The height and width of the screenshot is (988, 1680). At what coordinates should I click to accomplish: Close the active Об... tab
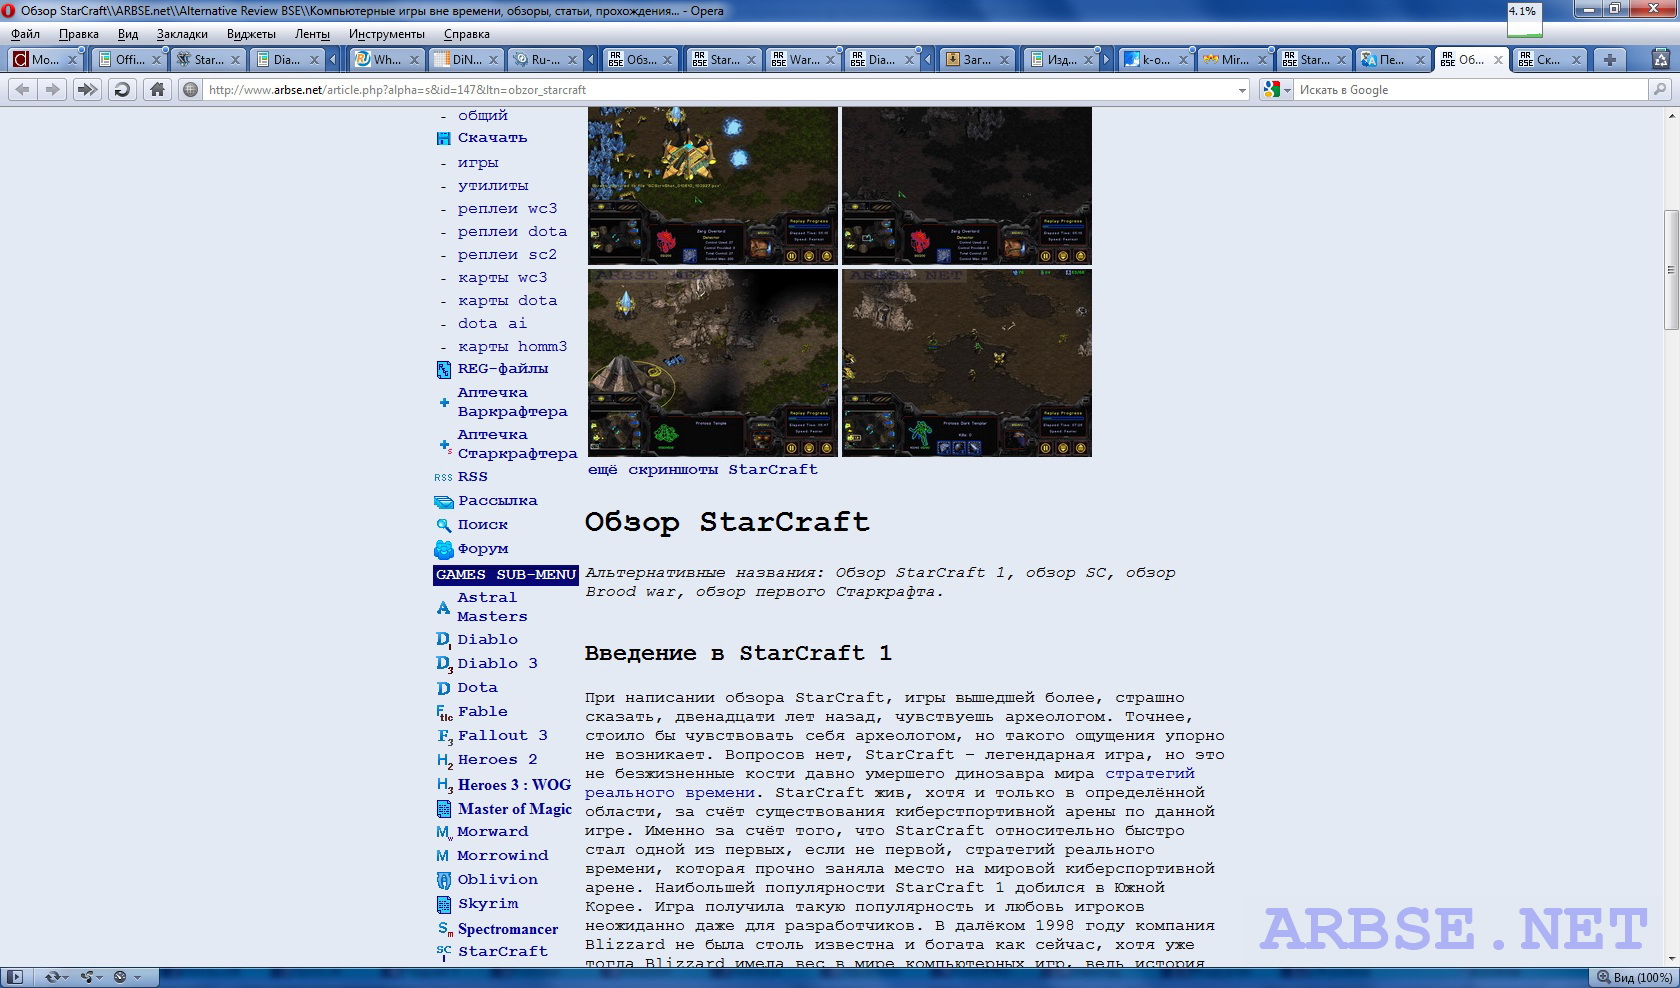(x=1498, y=60)
